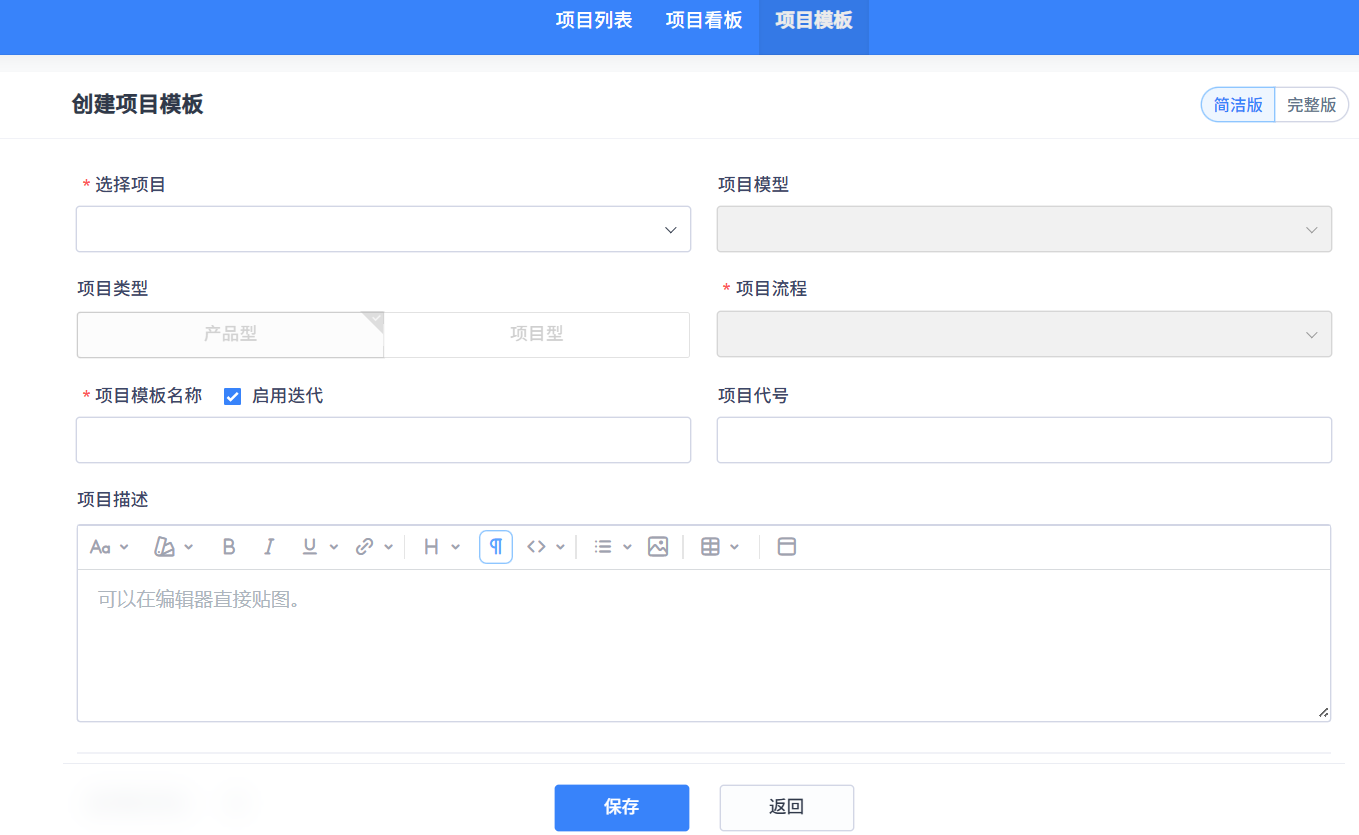Screen dimensions: 1359x835
Task: Select the 项目型 project type
Action: pyautogui.click(x=537, y=334)
